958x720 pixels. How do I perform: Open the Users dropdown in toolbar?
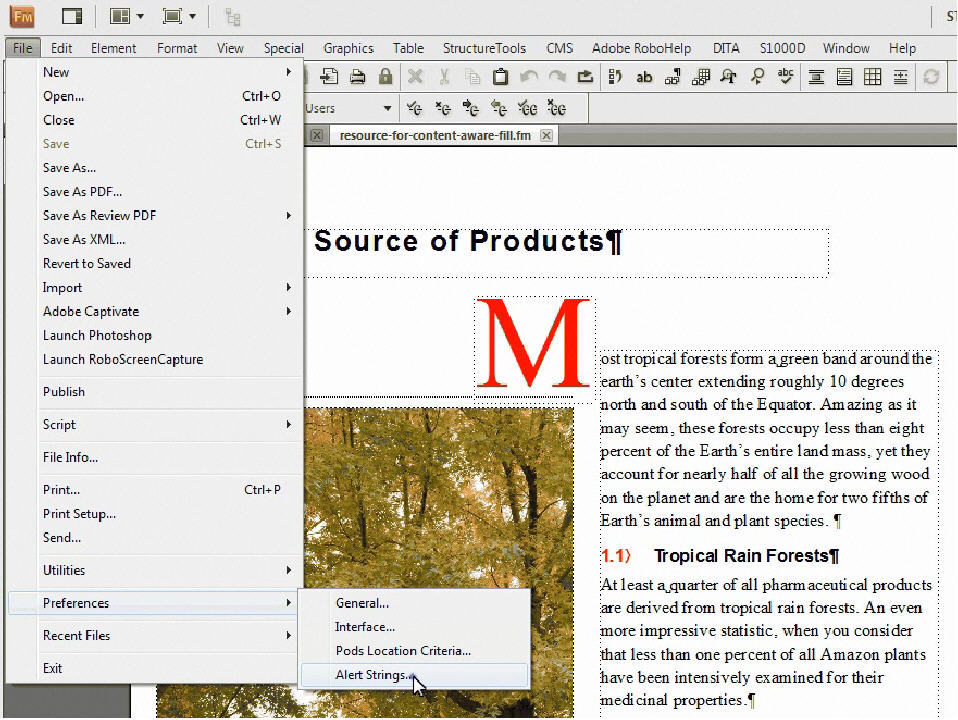(387, 108)
